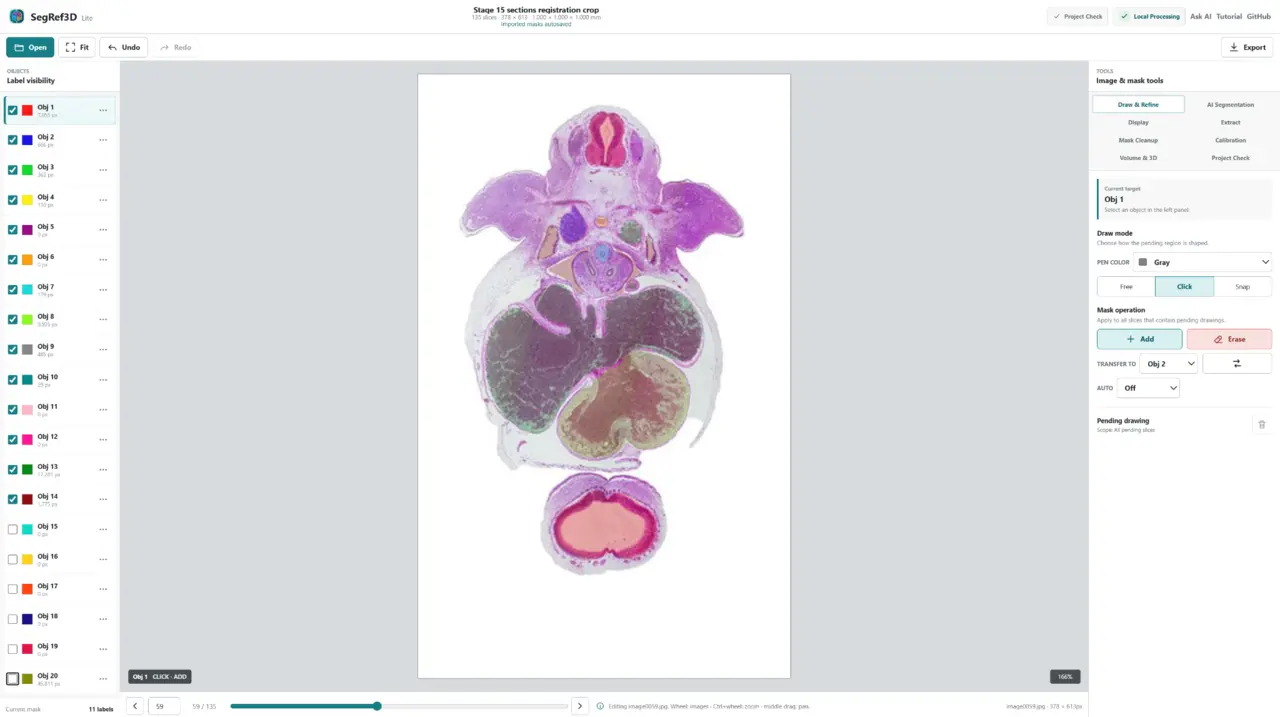Screen dimensions: 1280x717
Task: Open the GitHub link
Action: [x=1258, y=16]
